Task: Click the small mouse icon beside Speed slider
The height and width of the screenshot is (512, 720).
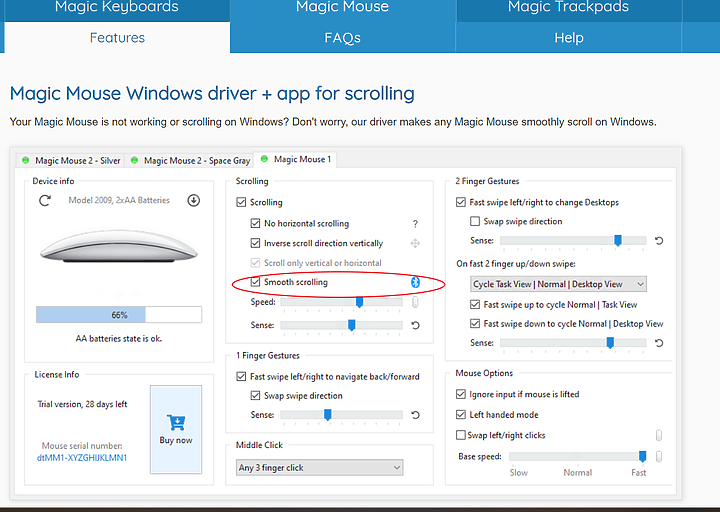Action: click(x=415, y=302)
